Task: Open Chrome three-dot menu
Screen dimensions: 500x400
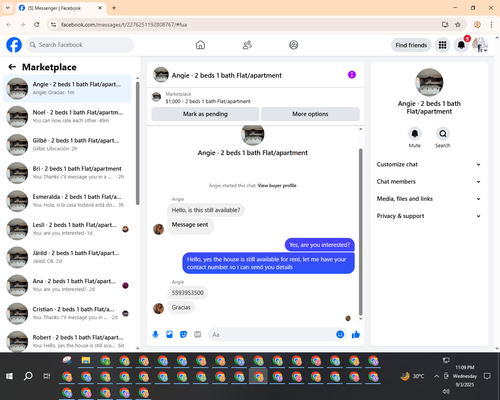Action: [491, 24]
